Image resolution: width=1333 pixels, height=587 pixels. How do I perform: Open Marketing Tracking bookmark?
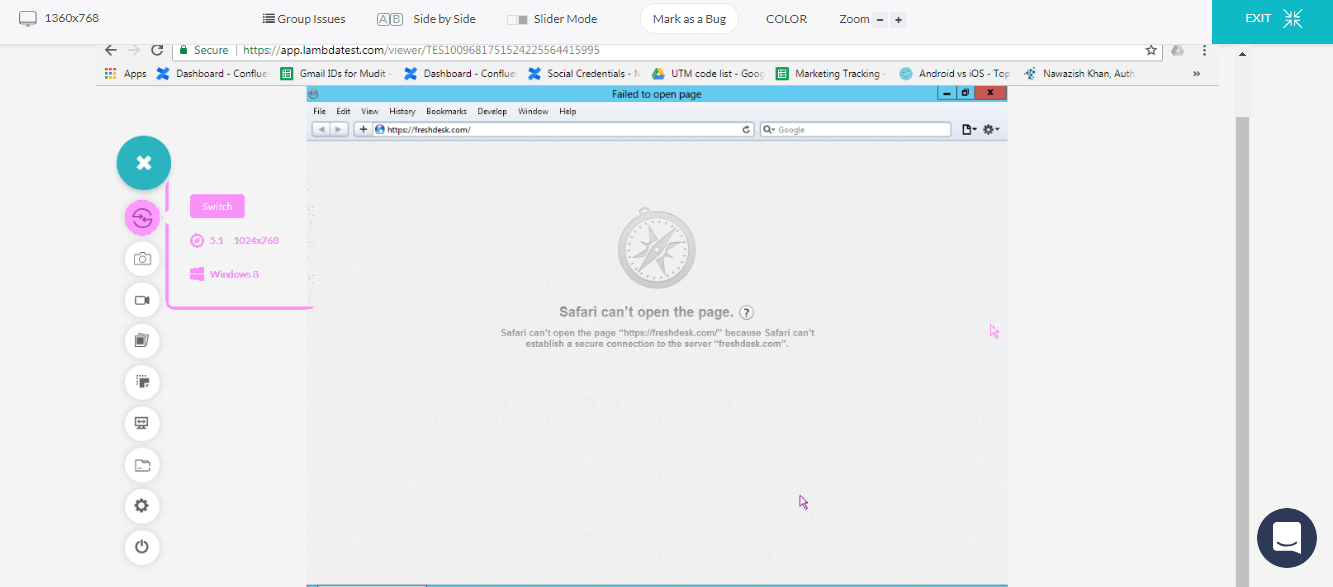[x=832, y=73]
